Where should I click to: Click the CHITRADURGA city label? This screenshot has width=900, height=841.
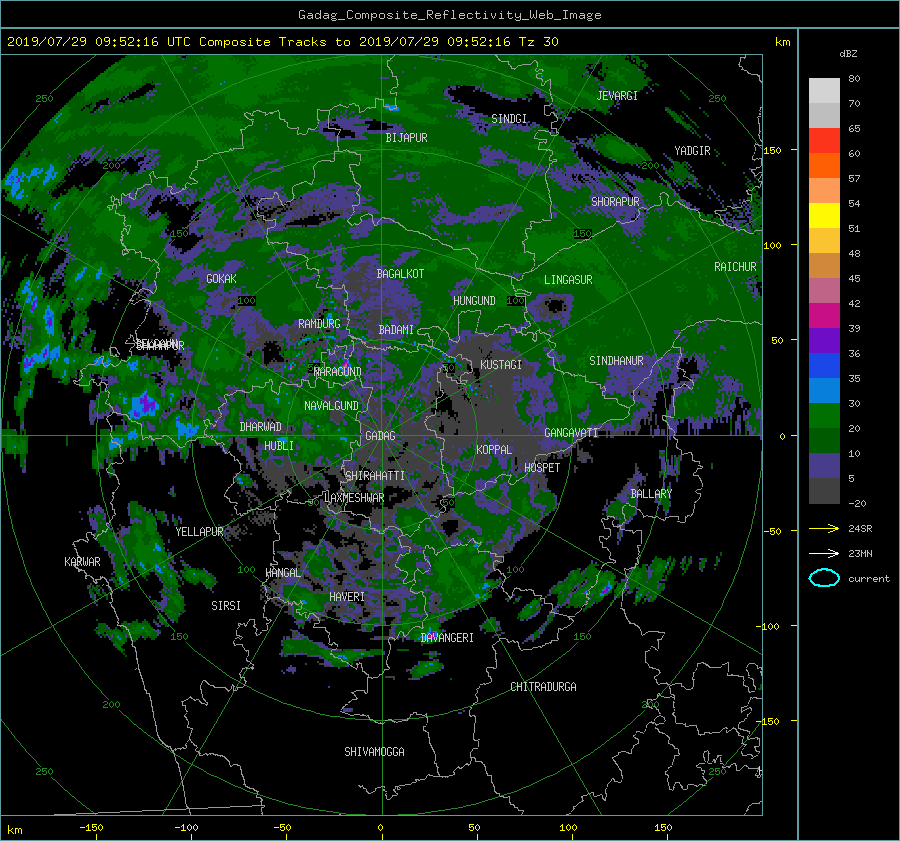point(544,687)
